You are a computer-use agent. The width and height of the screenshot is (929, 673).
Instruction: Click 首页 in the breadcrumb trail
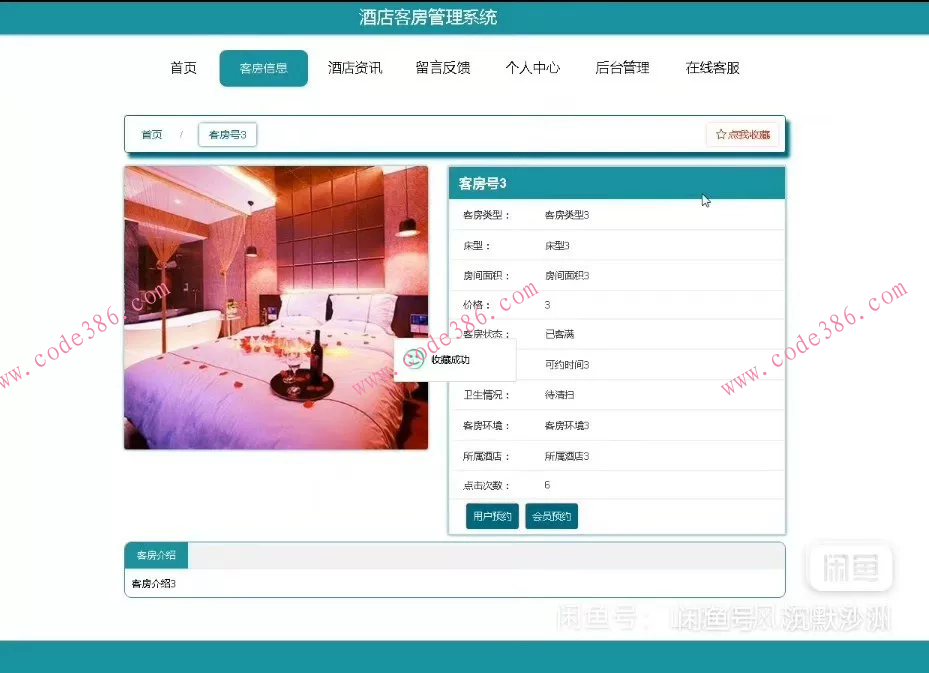click(x=150, y=133)
